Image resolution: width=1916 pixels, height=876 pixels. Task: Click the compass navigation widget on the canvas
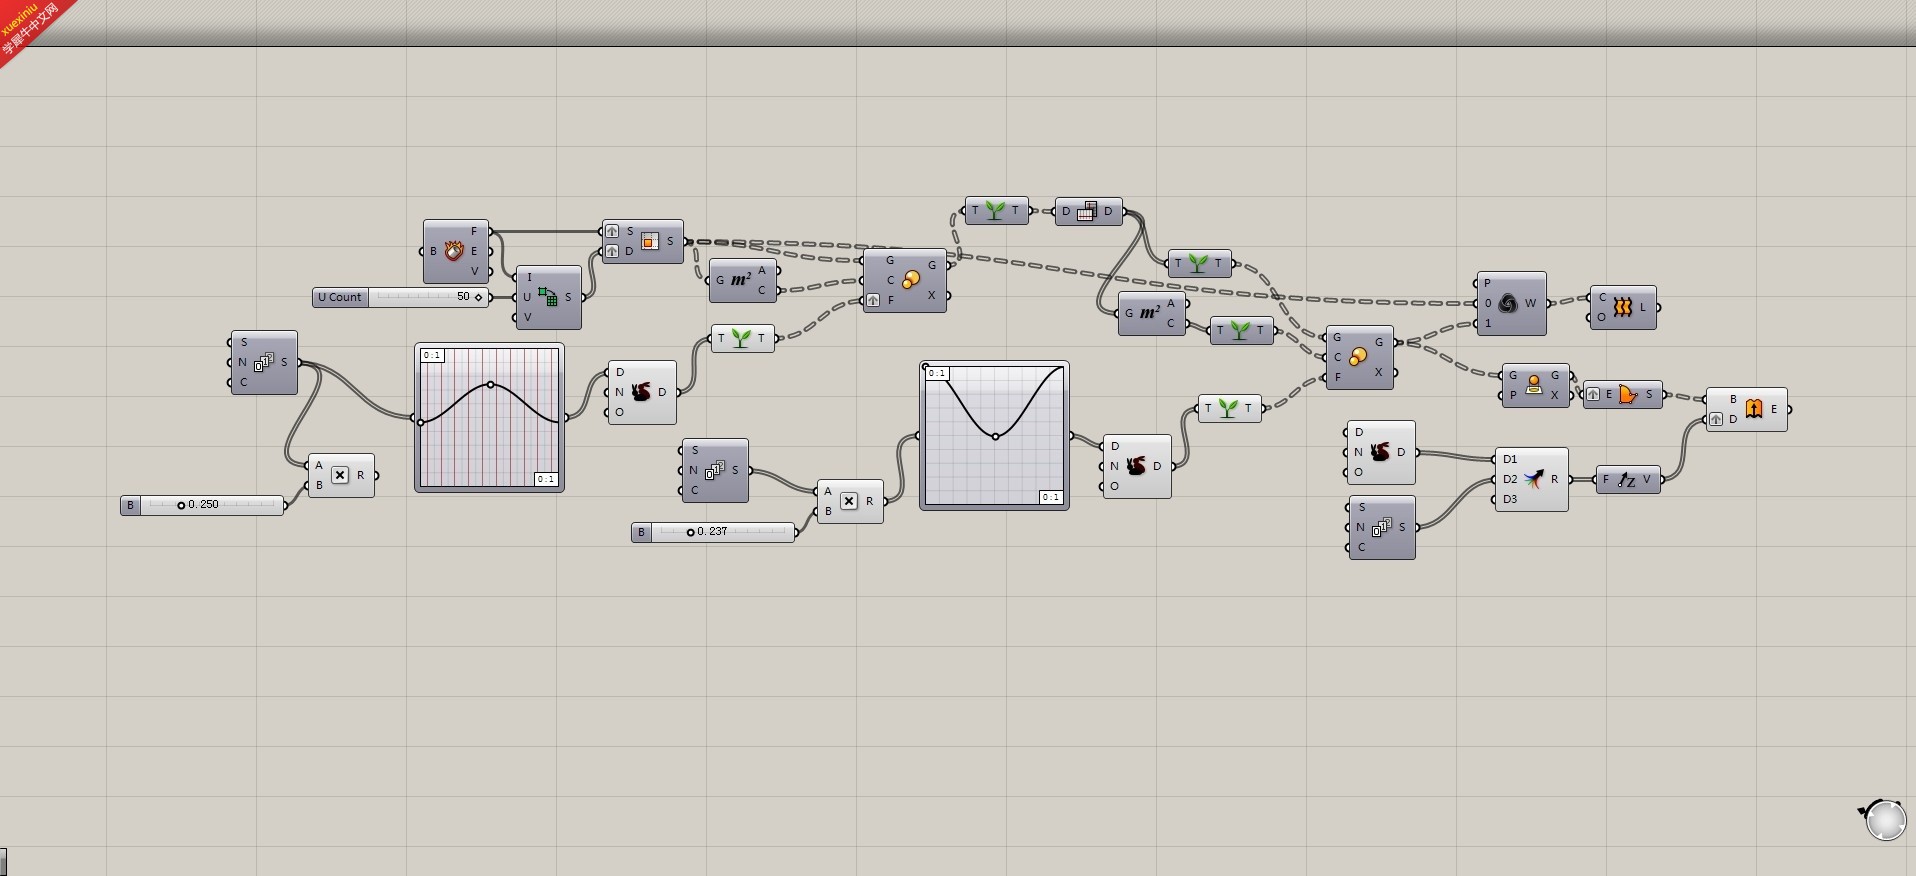[1885, 820]
